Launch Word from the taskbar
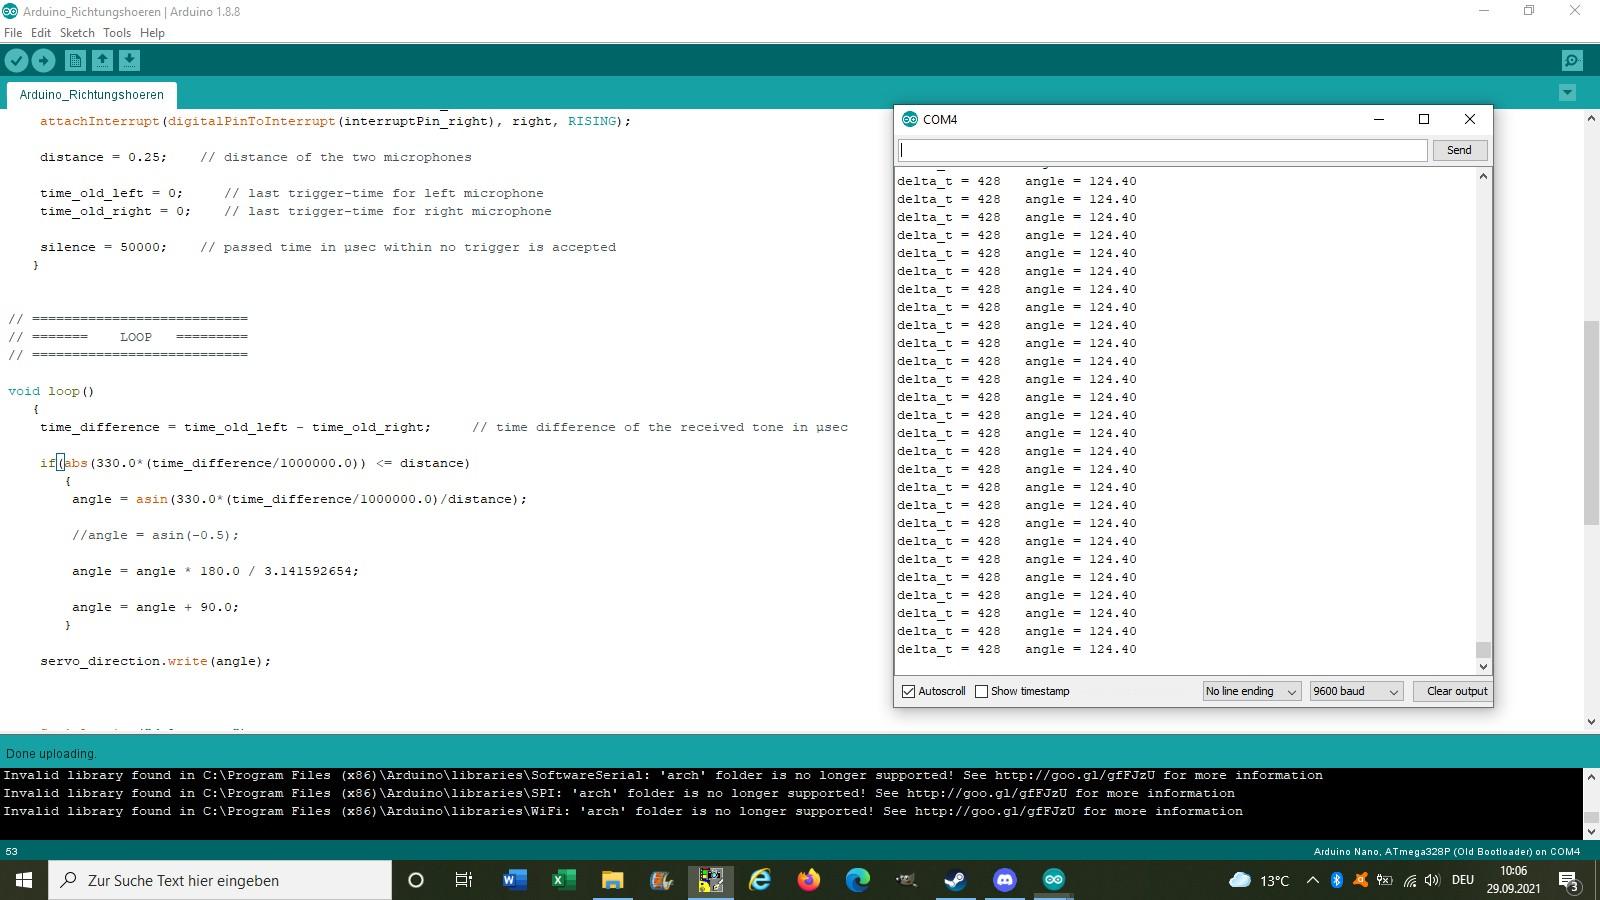Viewport: 1600px width, 900px height. (x=514, y=880)
